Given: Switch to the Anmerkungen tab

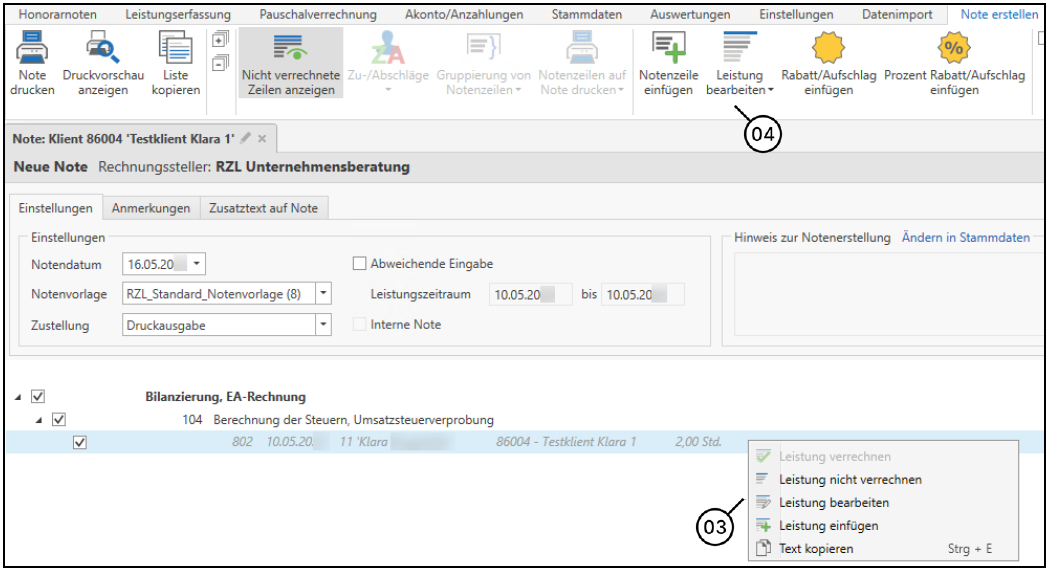Looking at the screenshot, I should click(x=151, y=208).
